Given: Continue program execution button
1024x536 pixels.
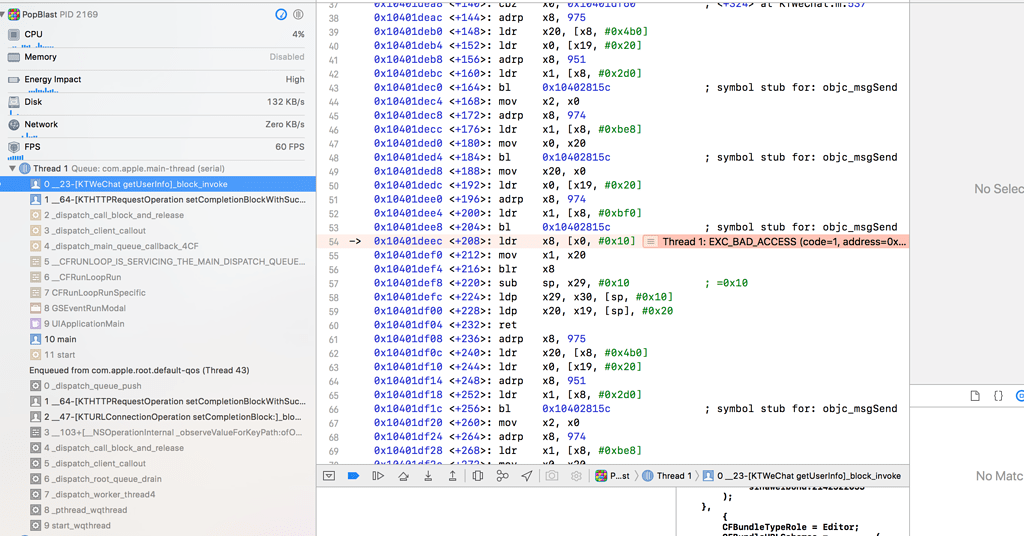Looking at the screenshot, I should click(x=378, y=476).
